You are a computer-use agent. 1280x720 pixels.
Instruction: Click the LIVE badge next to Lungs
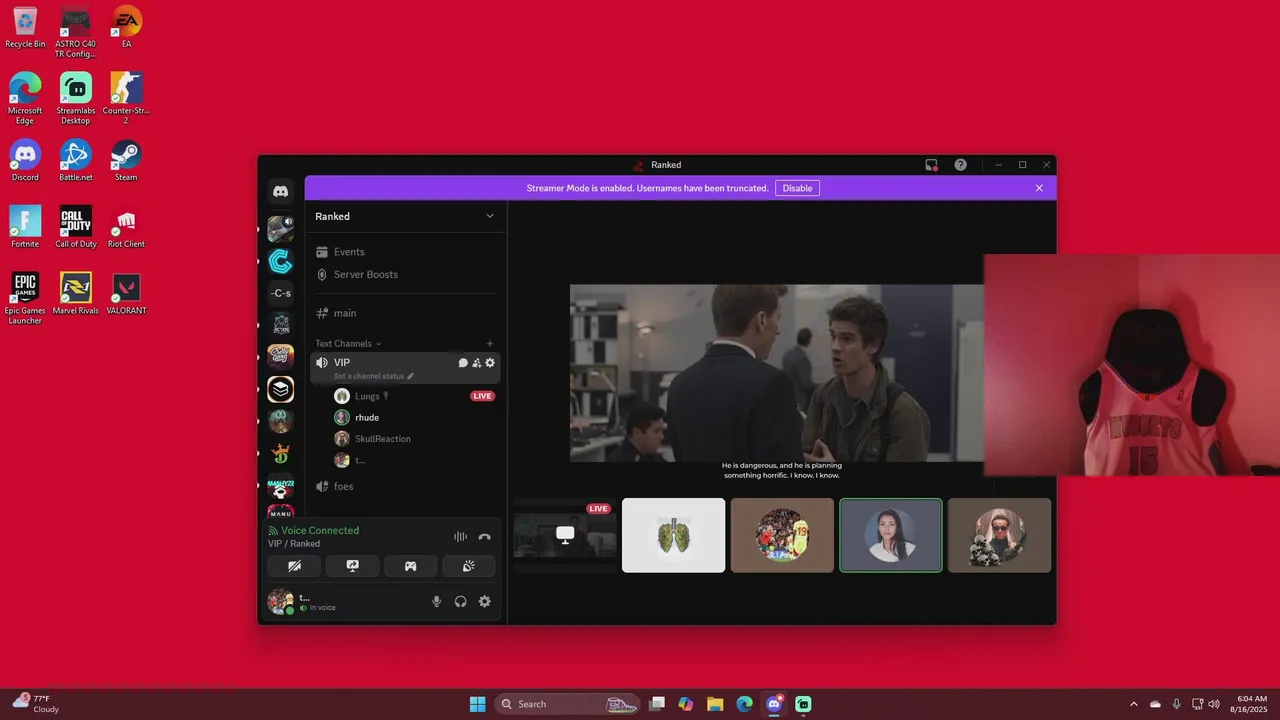click(483, 396)
